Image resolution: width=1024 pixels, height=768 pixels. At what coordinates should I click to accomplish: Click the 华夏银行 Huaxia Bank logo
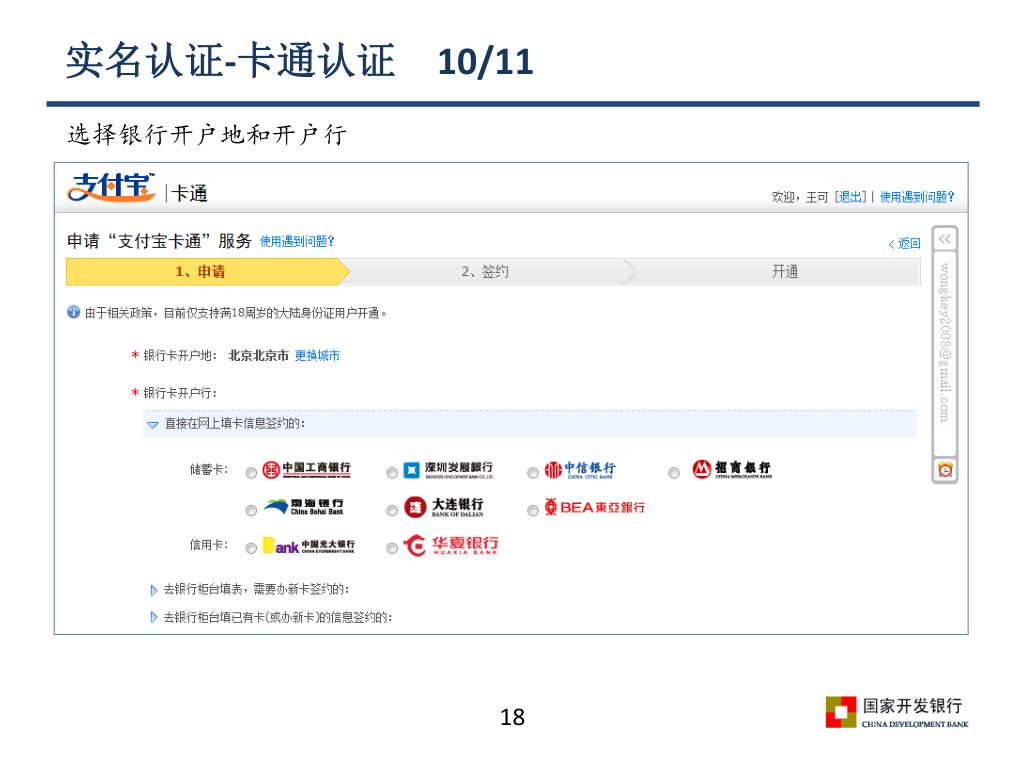[x=451, y=545]
